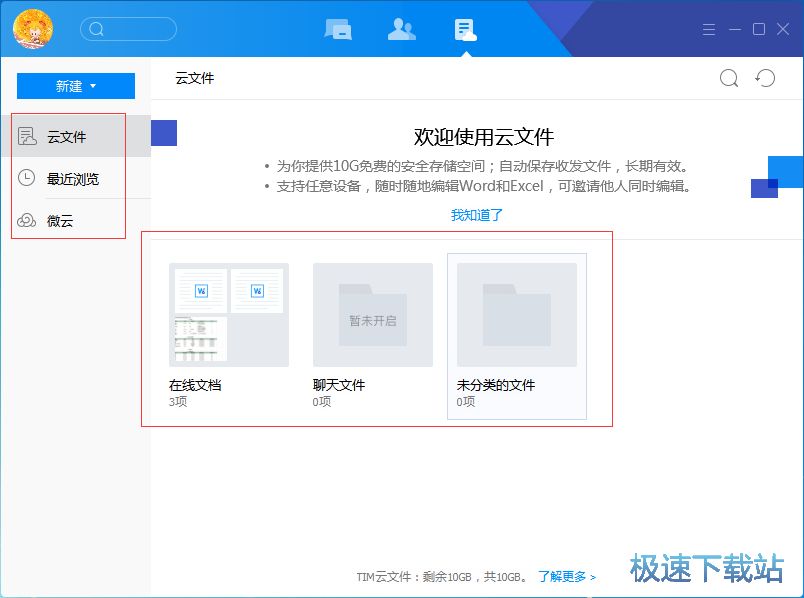Select 微云 in the sidebar
The height and width of the screenshot is (598, 804).
[x=76, y=221]
